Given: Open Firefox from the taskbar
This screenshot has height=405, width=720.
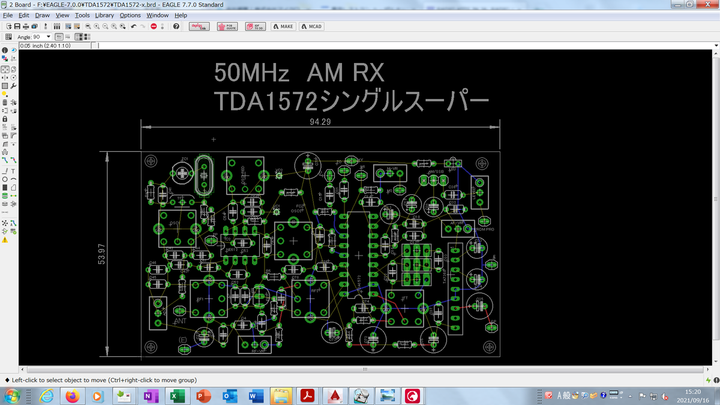Looking at the screenshot, I should click(72, 396).
